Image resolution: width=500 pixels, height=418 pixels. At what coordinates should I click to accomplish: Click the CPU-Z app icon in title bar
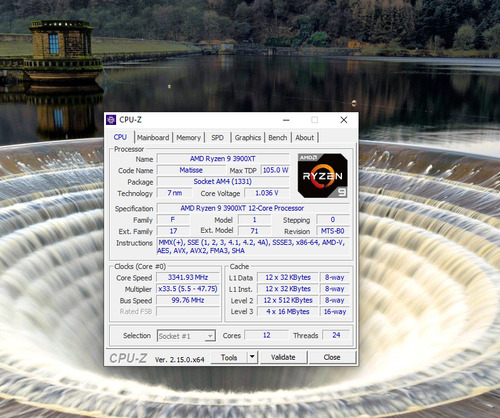point(111,120)
